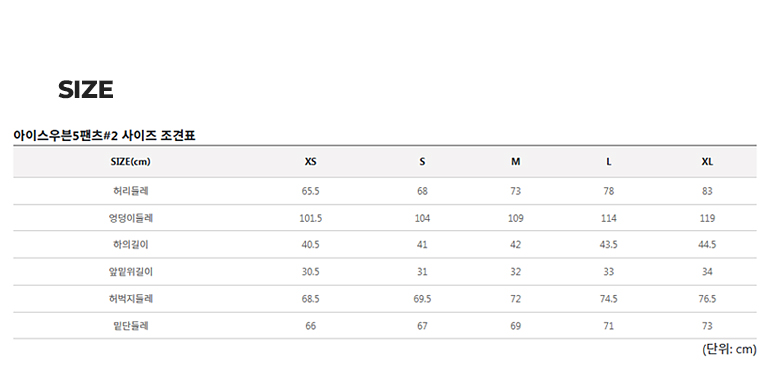Click the 하의길이 row label

pos(131,245)
